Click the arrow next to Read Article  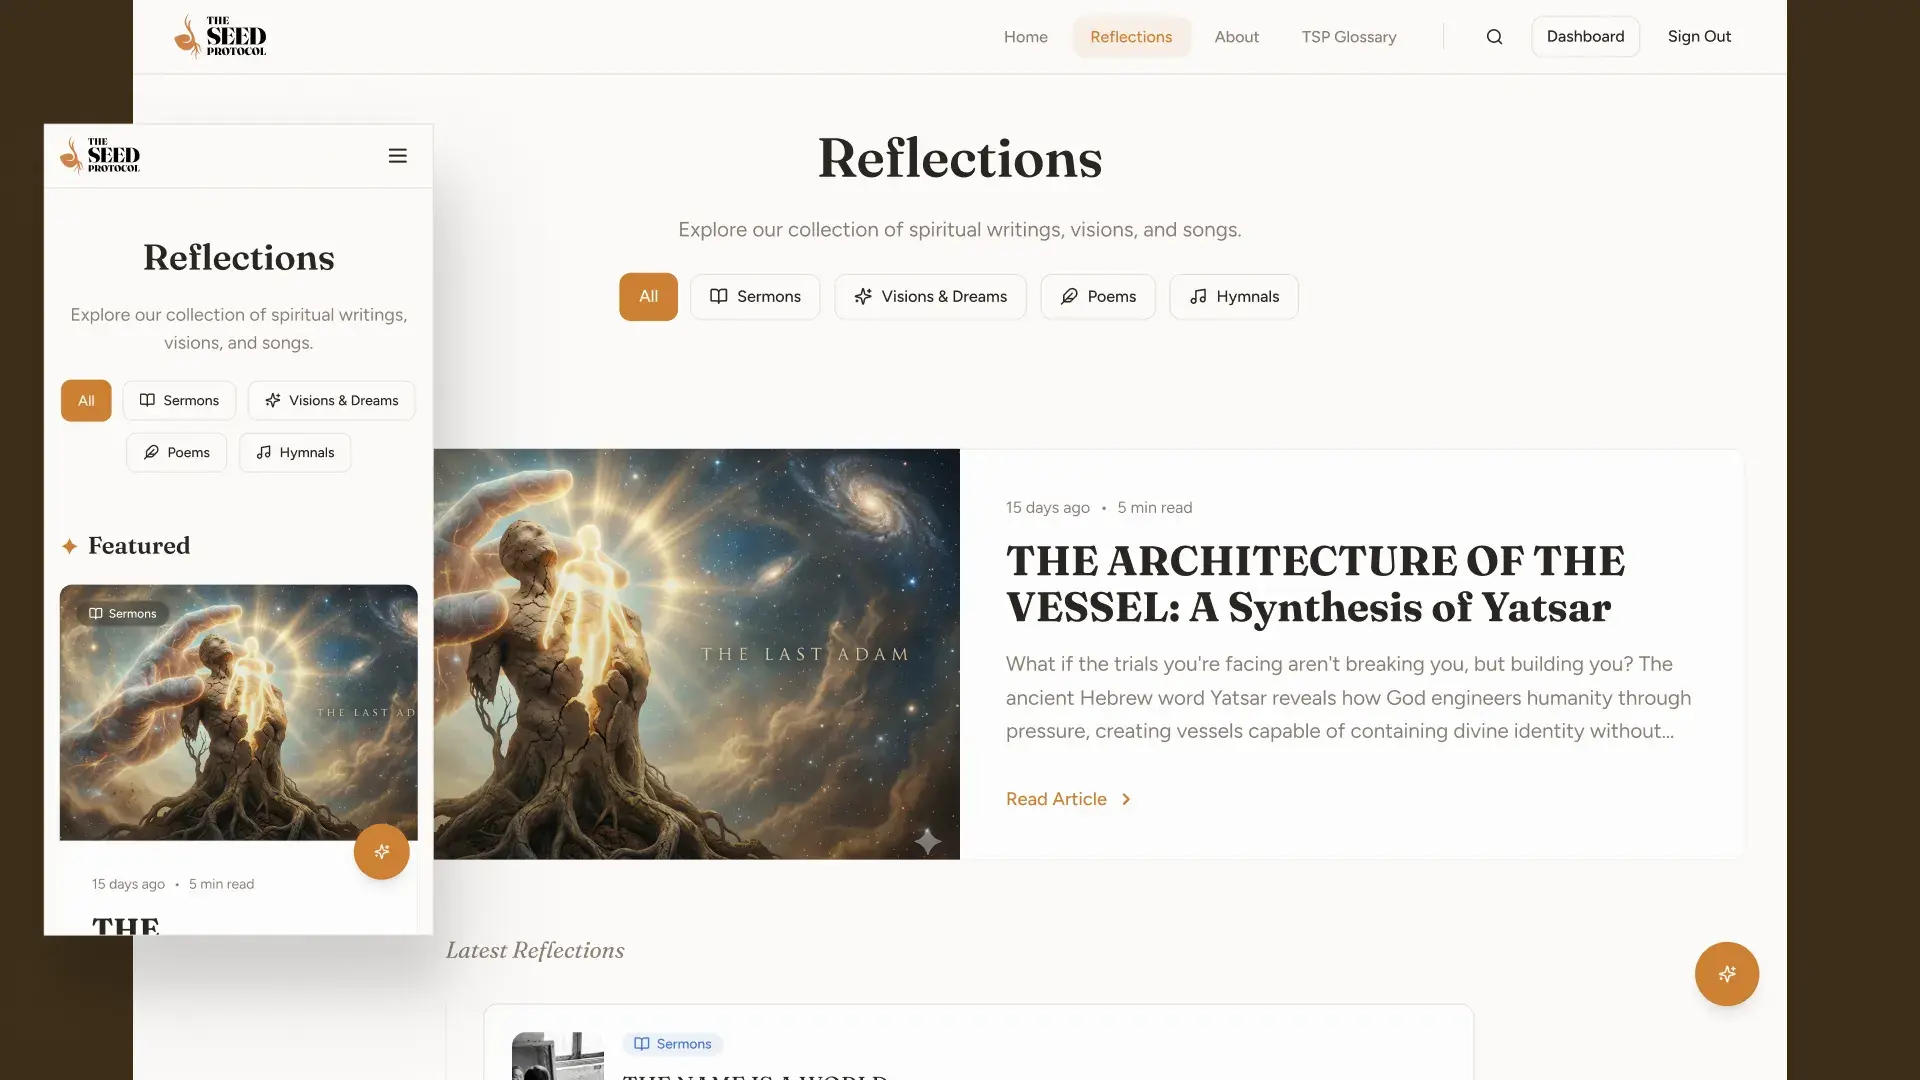click(x=1126, y=799)
